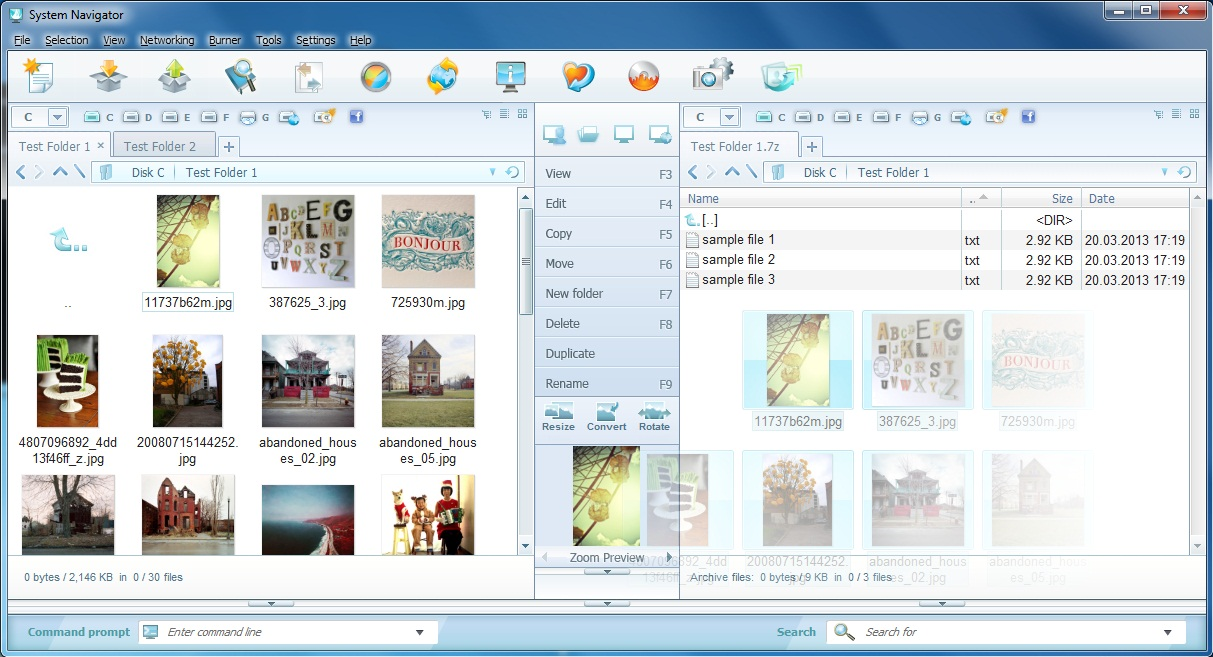Click the pack archive box icon with orange arrow

click(x=107, y=76)
